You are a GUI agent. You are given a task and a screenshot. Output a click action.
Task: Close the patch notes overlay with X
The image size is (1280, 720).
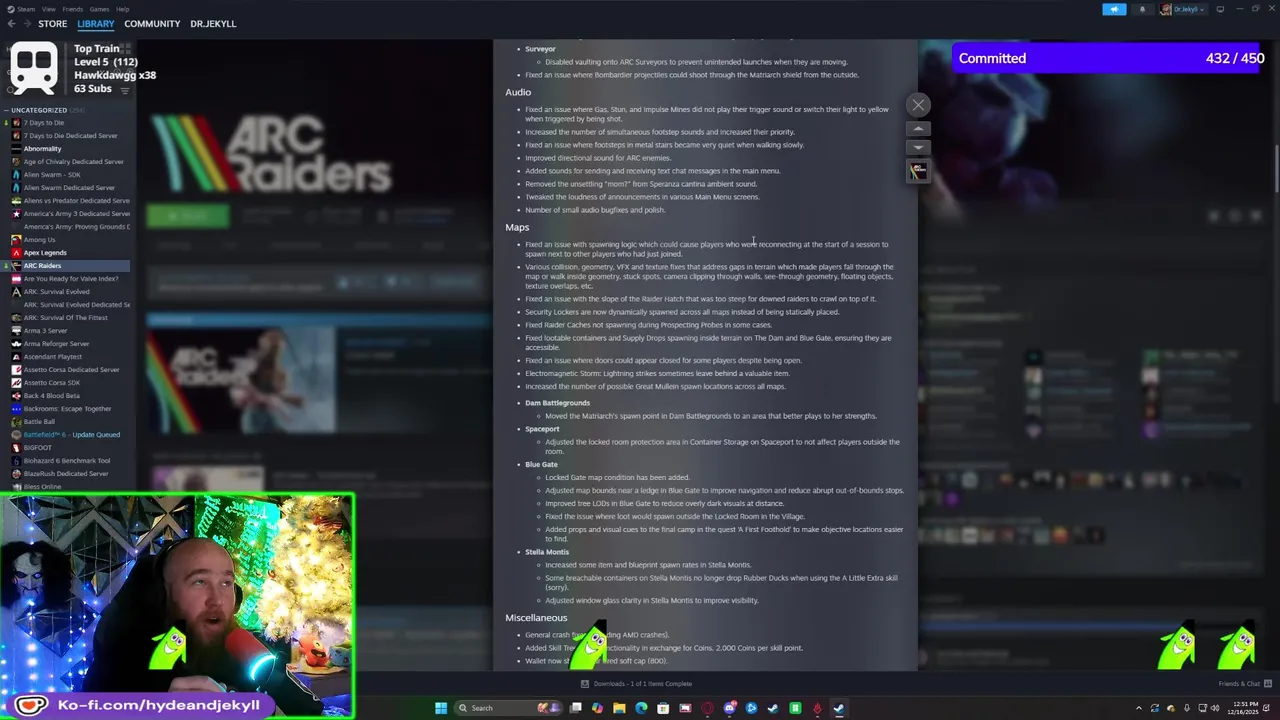[918, 105]
